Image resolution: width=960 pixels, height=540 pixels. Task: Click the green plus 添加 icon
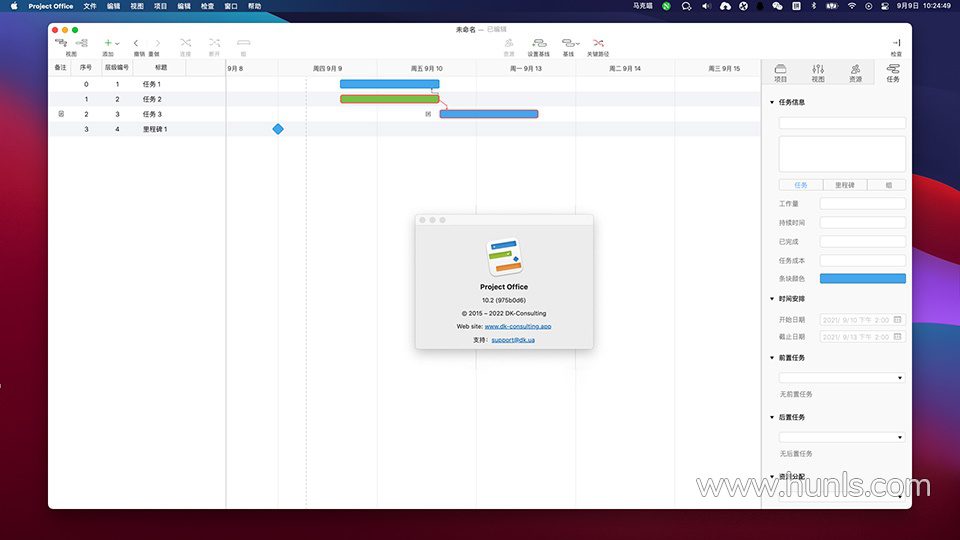tap(108, 43)
